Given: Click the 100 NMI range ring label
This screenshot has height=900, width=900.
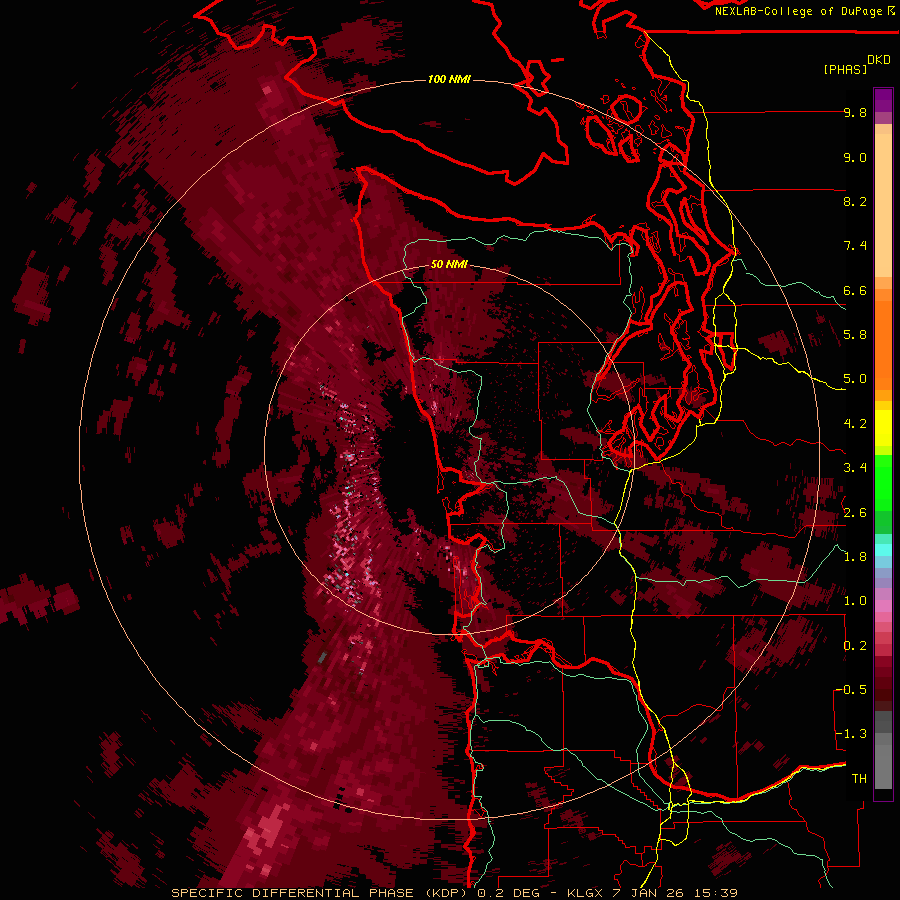Looking at the screenshot, I should click(449, 79).
